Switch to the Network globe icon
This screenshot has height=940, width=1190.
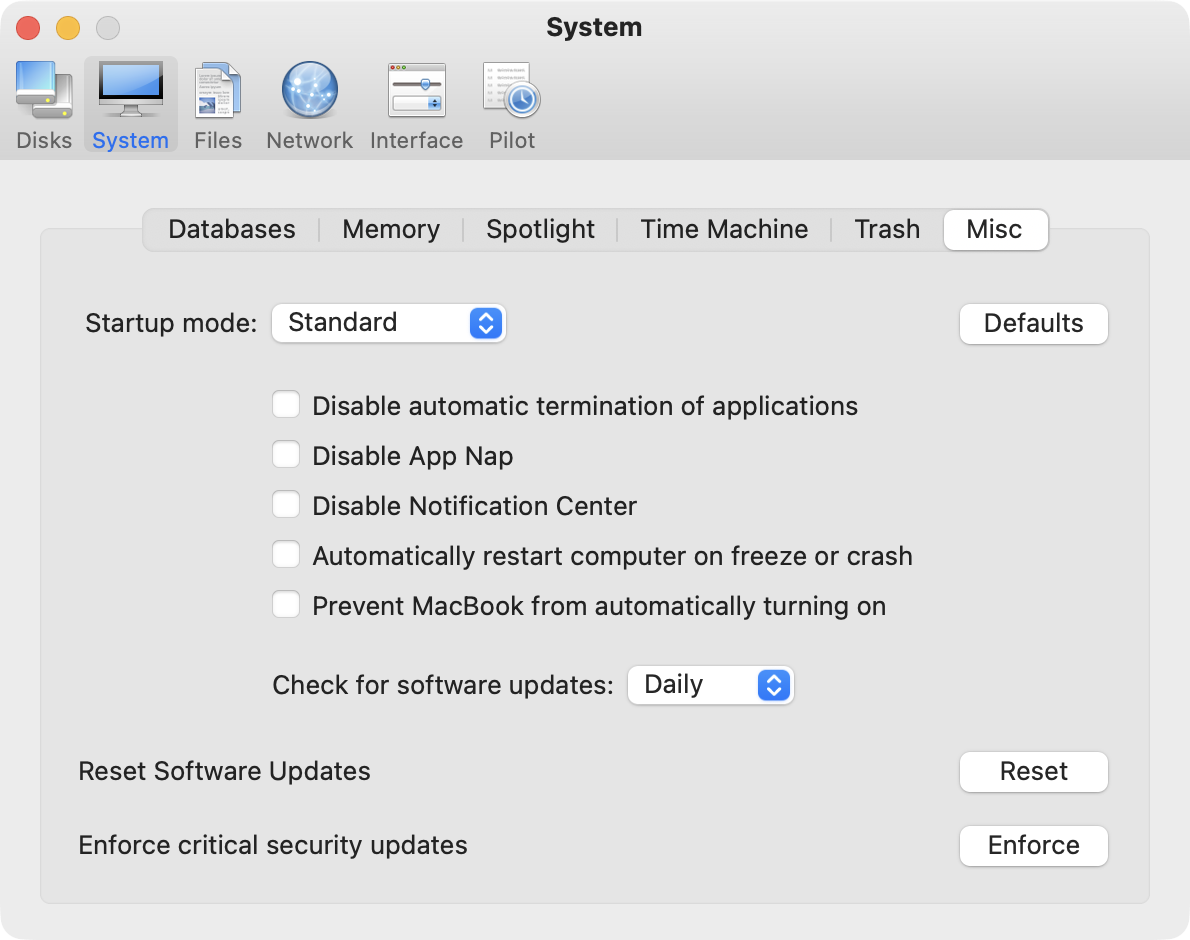[x=309, y=91]
